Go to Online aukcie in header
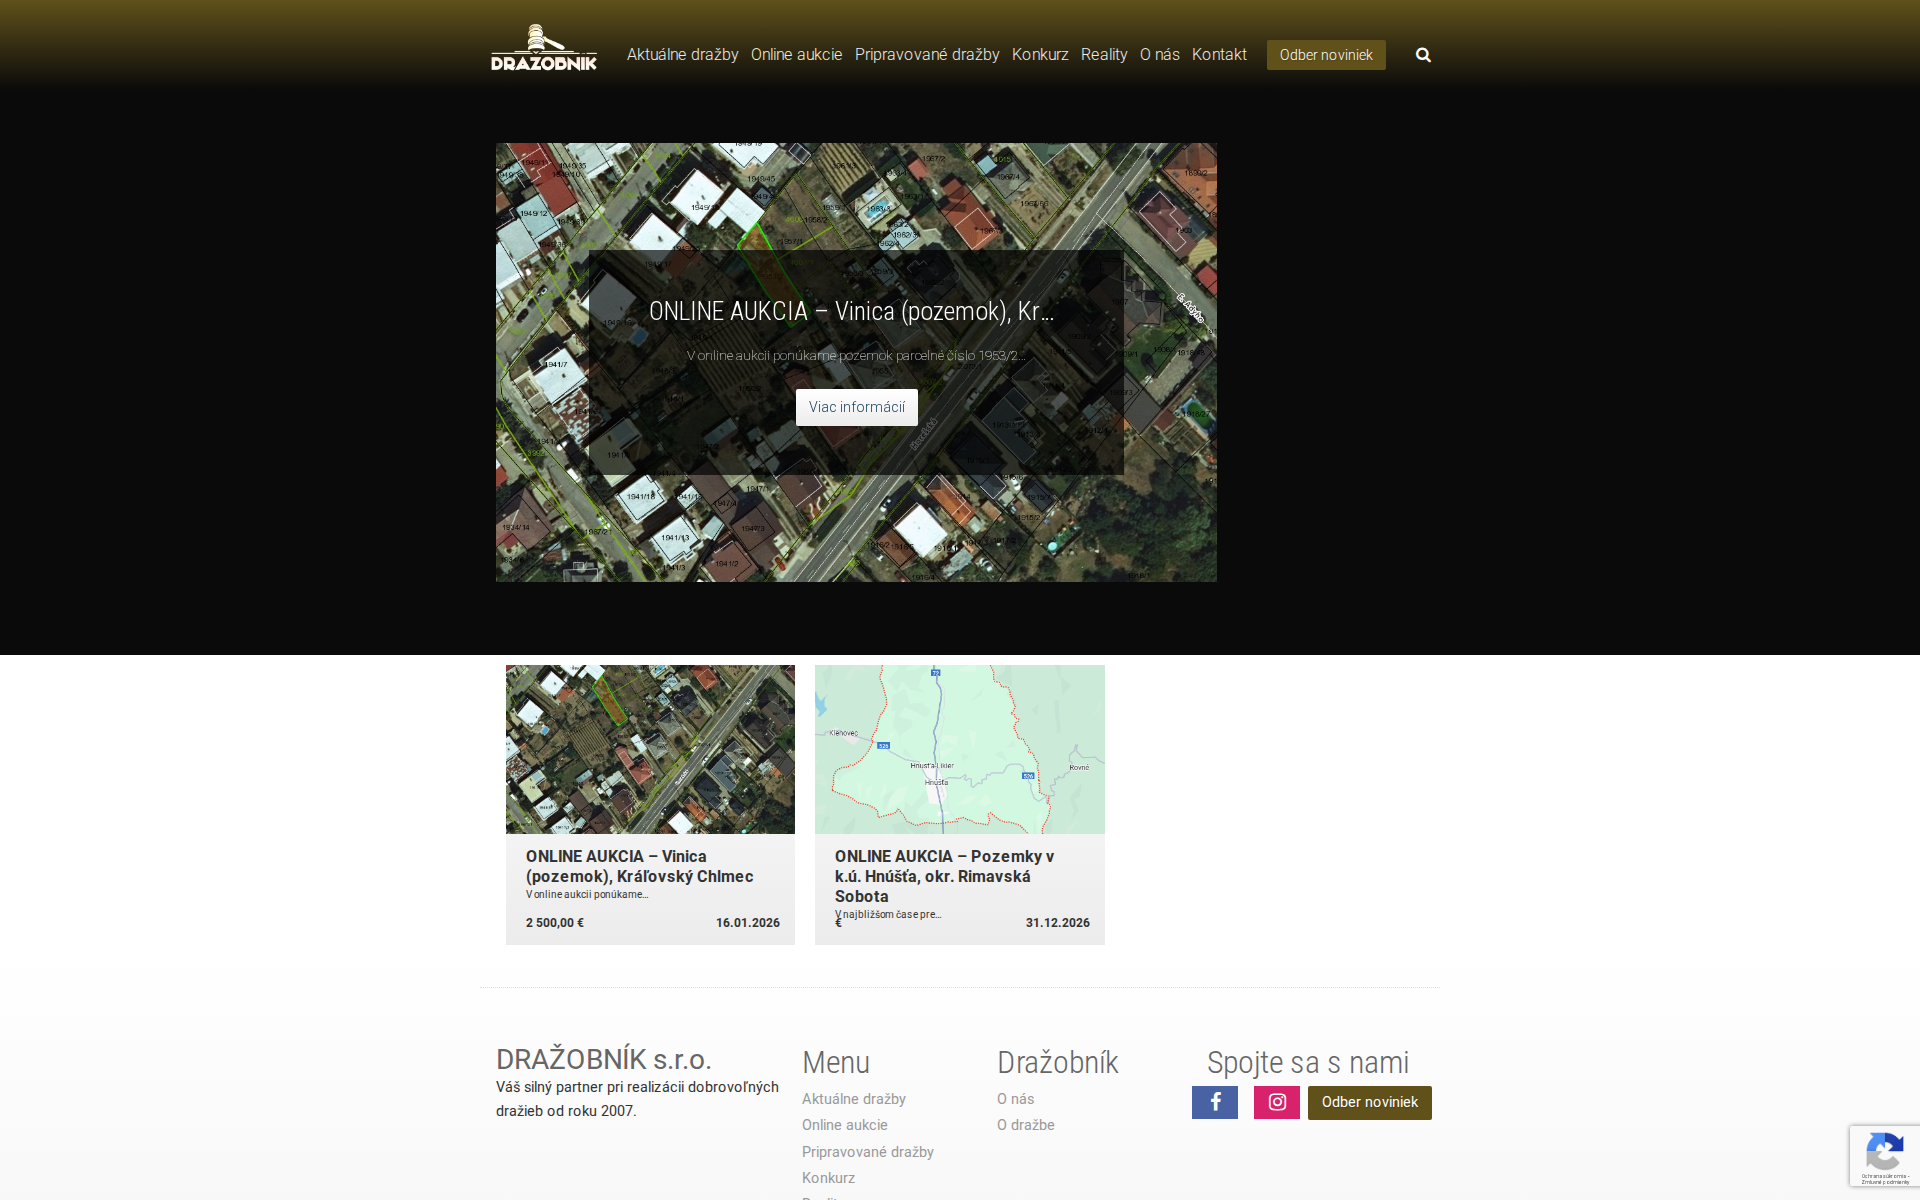Image resolution: width=1920 pixels, height=1200 pixels. 796,55
